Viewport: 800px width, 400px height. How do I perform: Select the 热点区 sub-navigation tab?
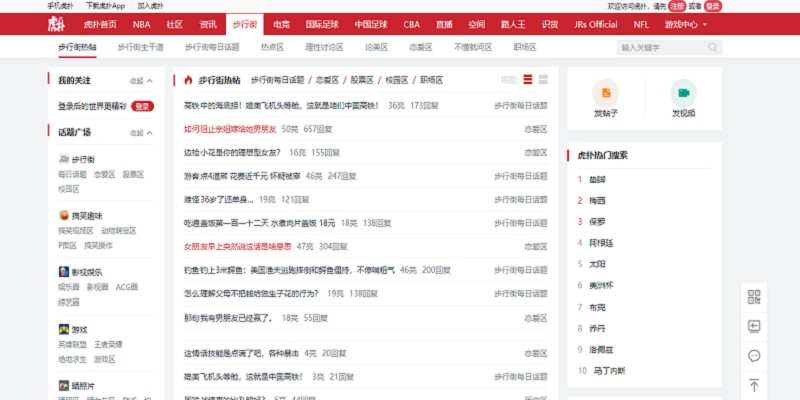pyautogui.click(x=272, y=47)
